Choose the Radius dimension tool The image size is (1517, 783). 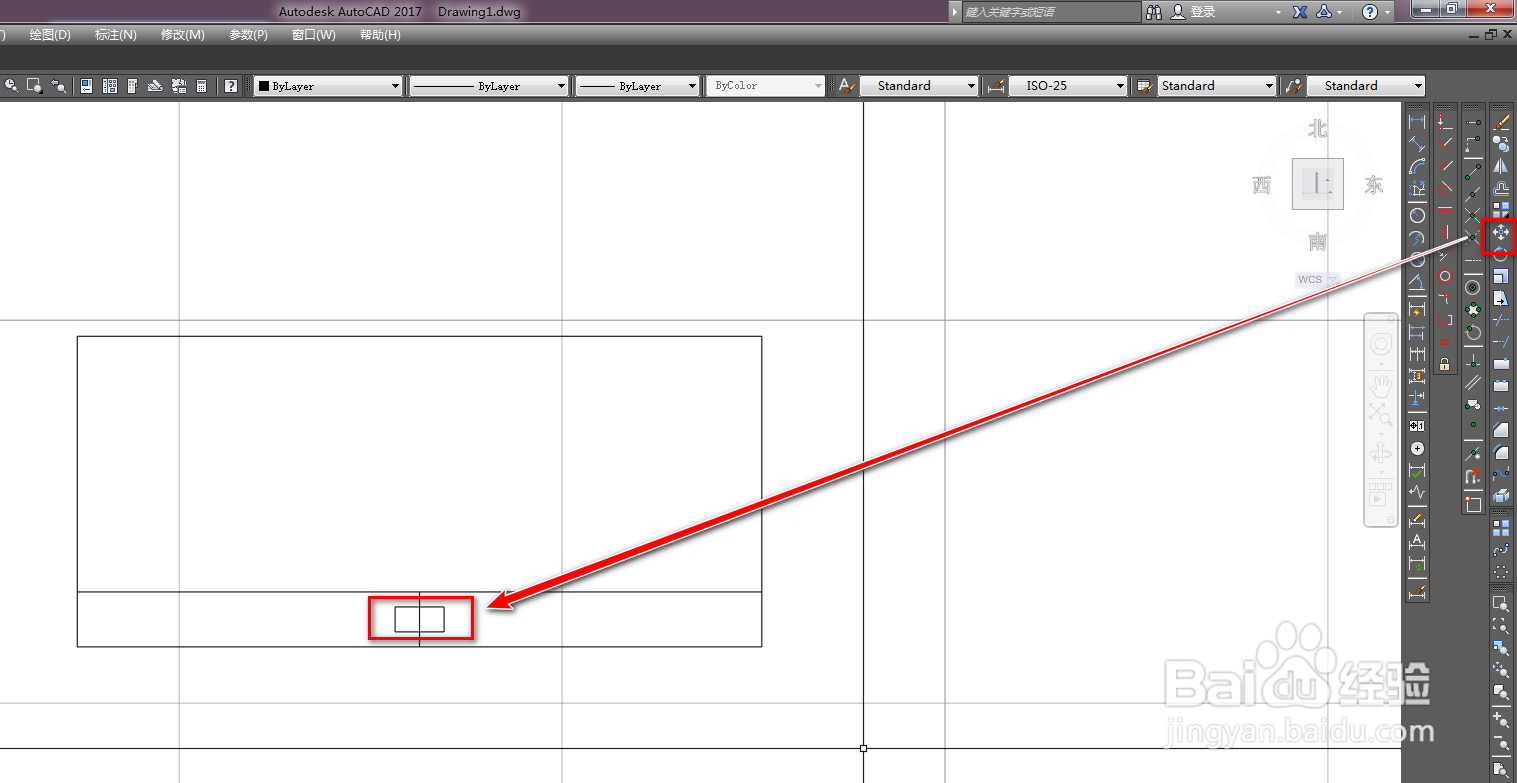1417,215
